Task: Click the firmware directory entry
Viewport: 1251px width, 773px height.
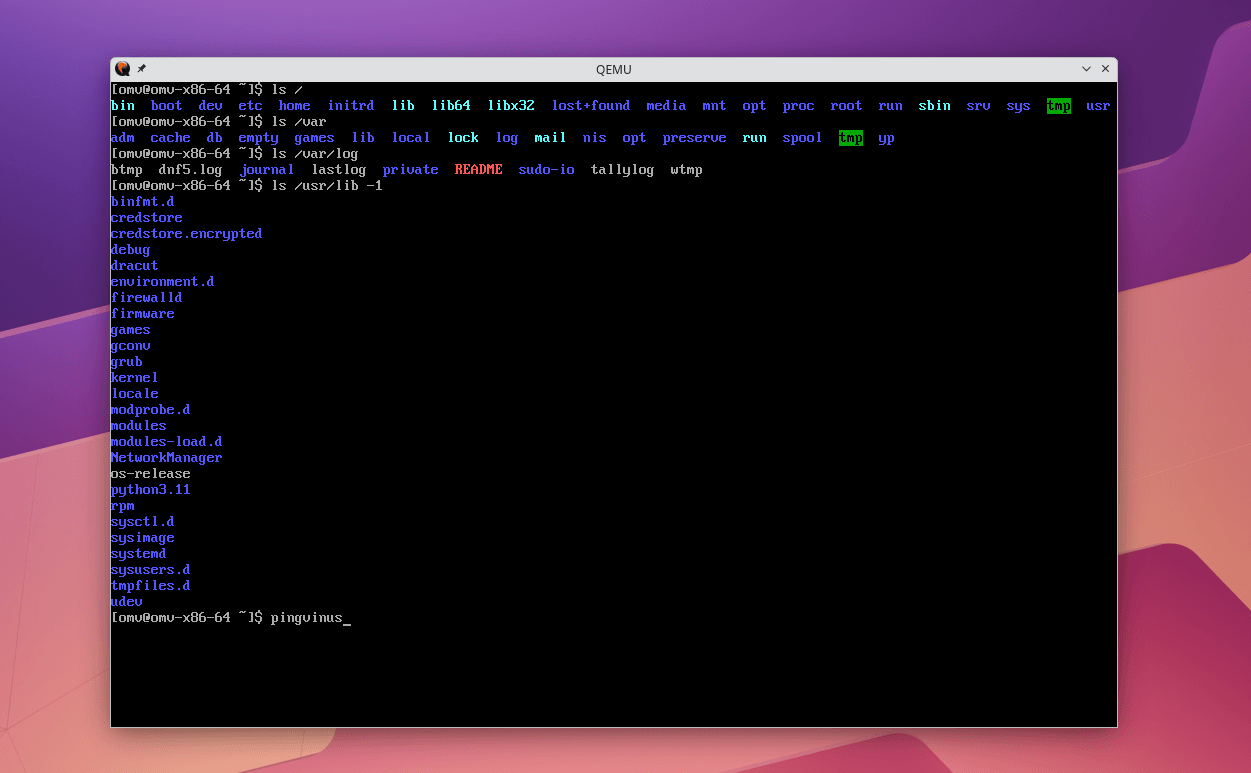Action: pos(143,314)
